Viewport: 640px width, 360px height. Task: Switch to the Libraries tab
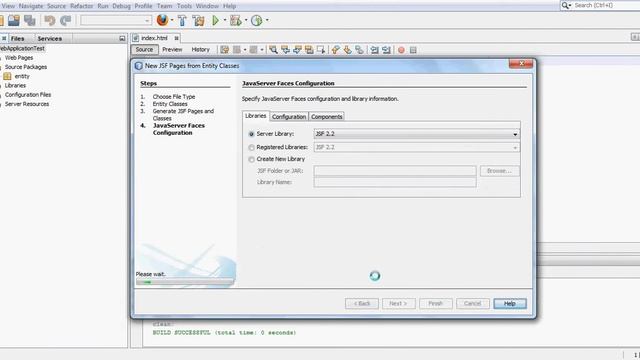point(256,116)
